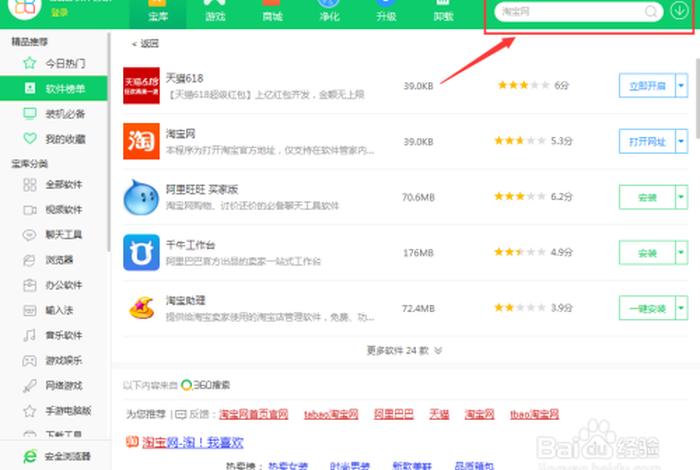This screenshot has width=700, height=470.
Task: Switch to the 净化 top tab
Action: point(329,12)
